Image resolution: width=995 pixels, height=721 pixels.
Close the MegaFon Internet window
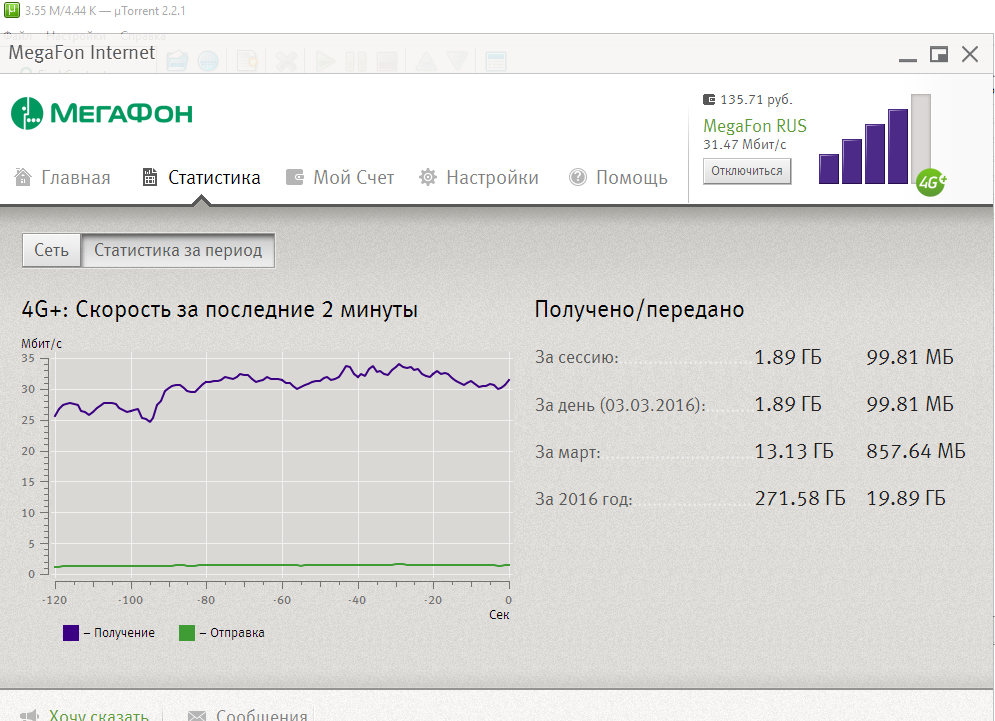click(x=970, y=55)
